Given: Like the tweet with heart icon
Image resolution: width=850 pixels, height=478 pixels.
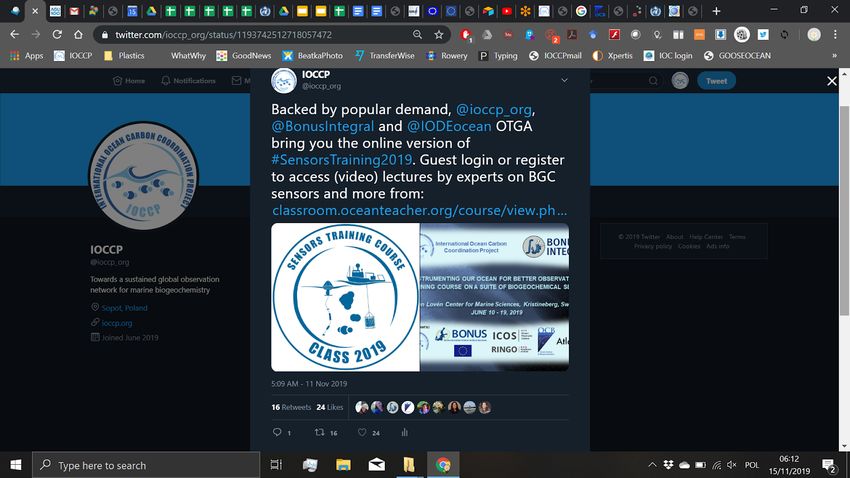Looking at the screenshot, I should point(362,432).
